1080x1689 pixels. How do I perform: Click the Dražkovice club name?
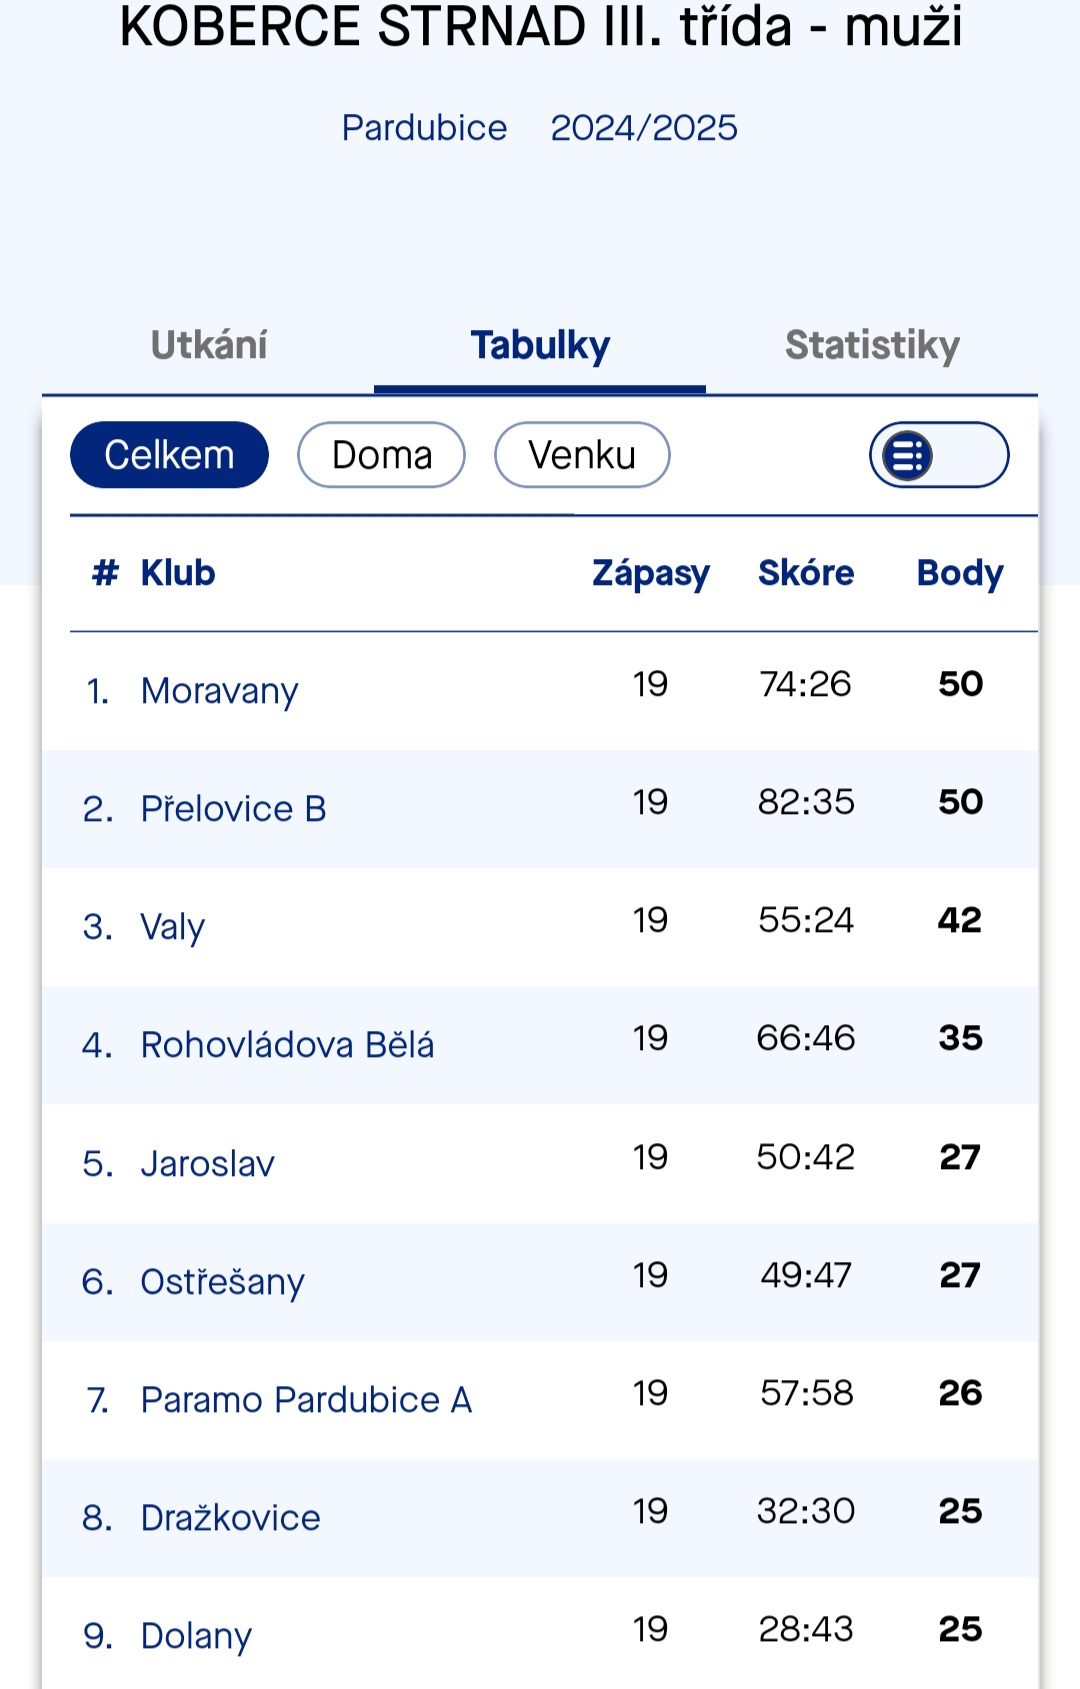coord(230,1518)
